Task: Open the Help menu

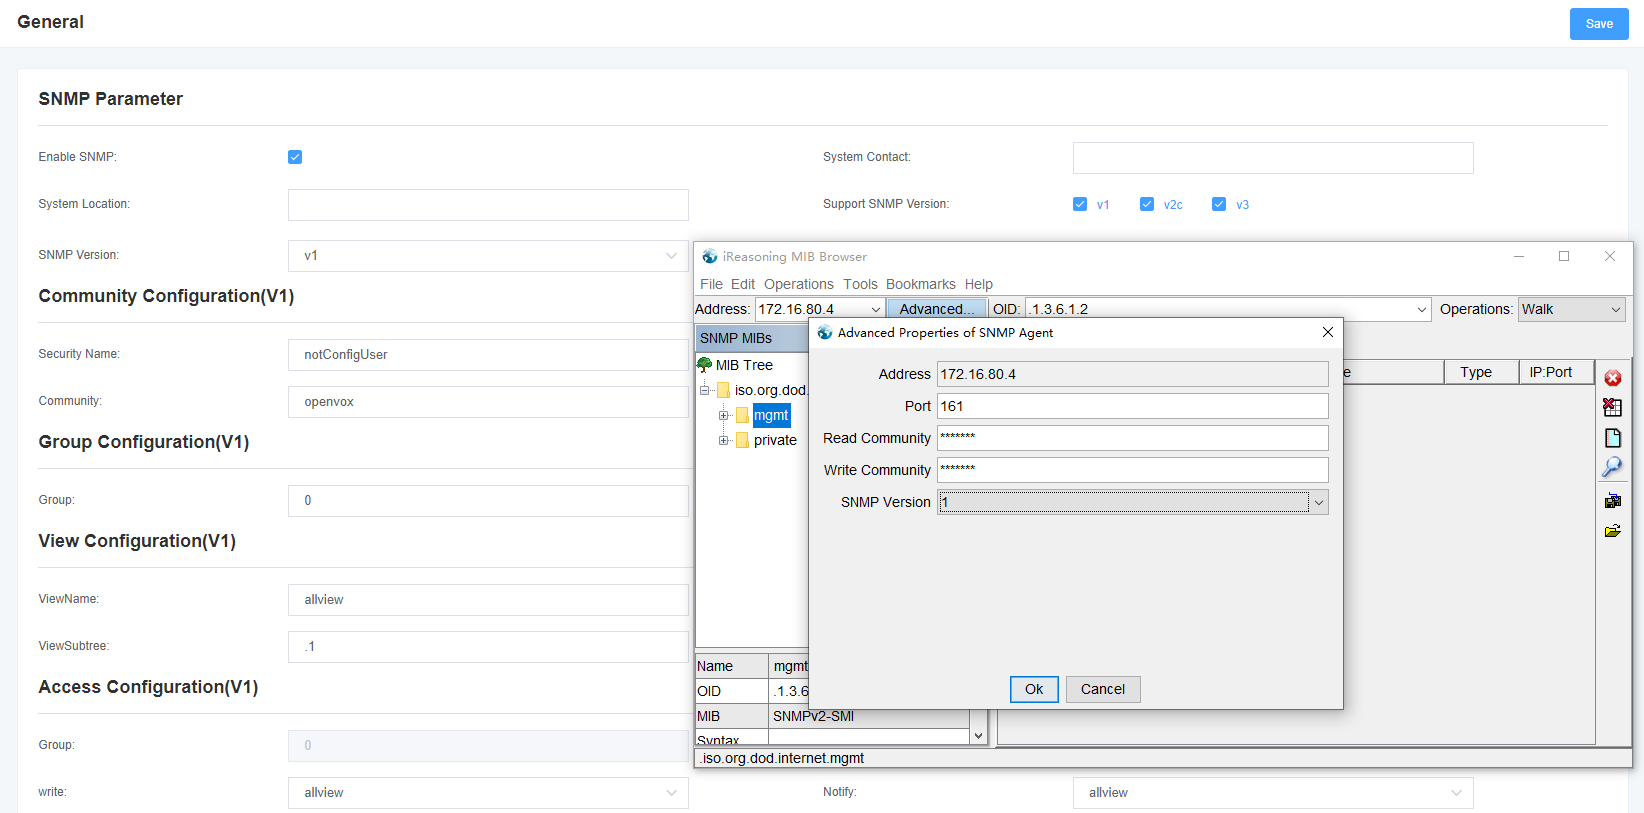Action: pos(979,284)
